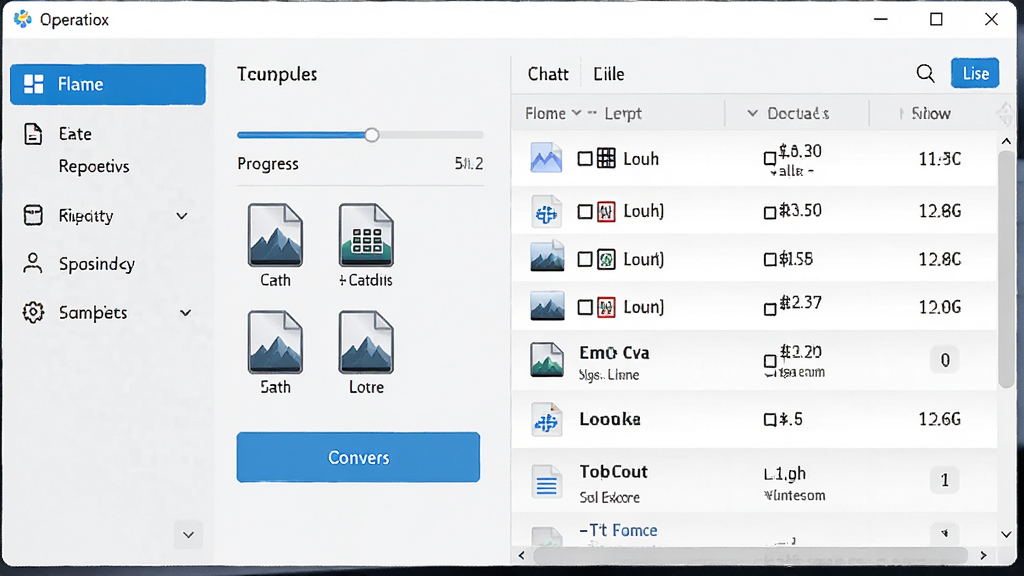Click the gear icon beside Sampets

coord(33,312)
